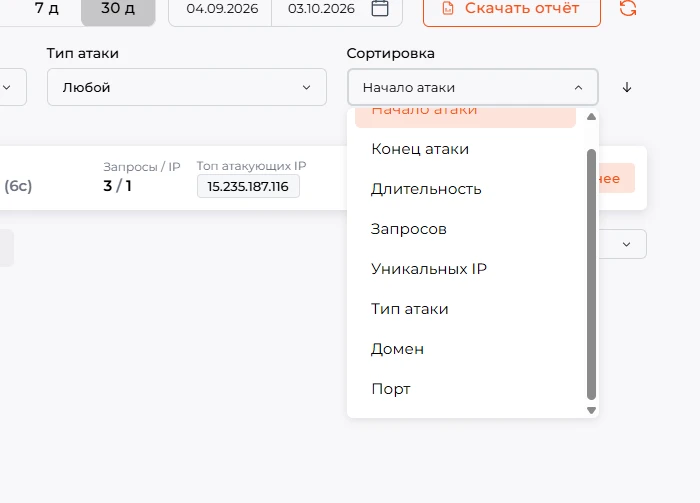Image resolution: width=700 pixels, height=503 pixels.
Task: Click the dropdown list scroll up arrow
Action: coord(592,116)
